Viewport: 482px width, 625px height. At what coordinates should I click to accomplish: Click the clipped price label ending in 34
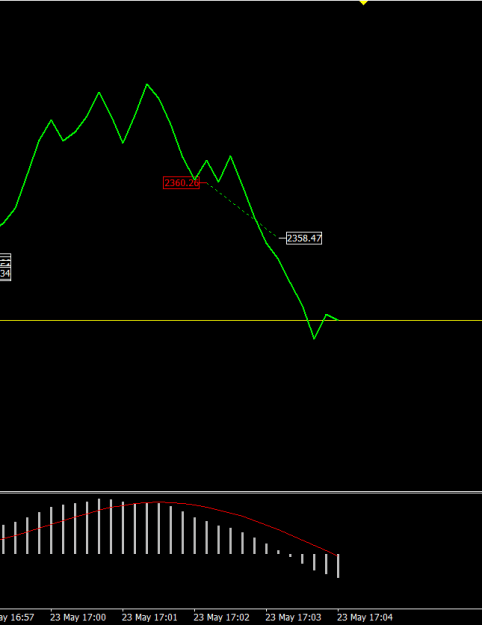(x=5, y=274)
